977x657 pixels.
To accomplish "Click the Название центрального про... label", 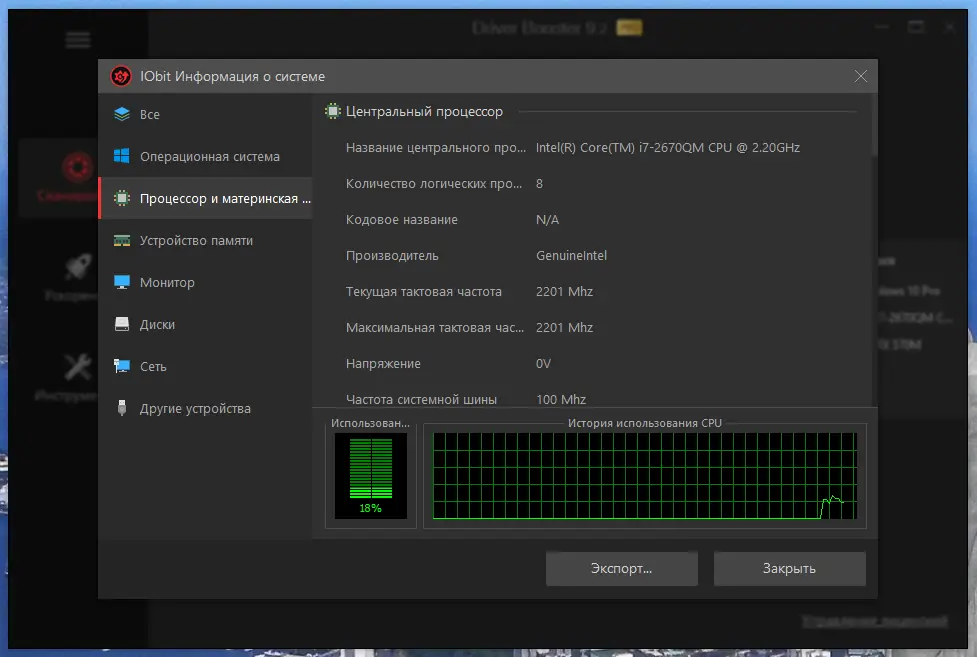I will coord(436,148).
